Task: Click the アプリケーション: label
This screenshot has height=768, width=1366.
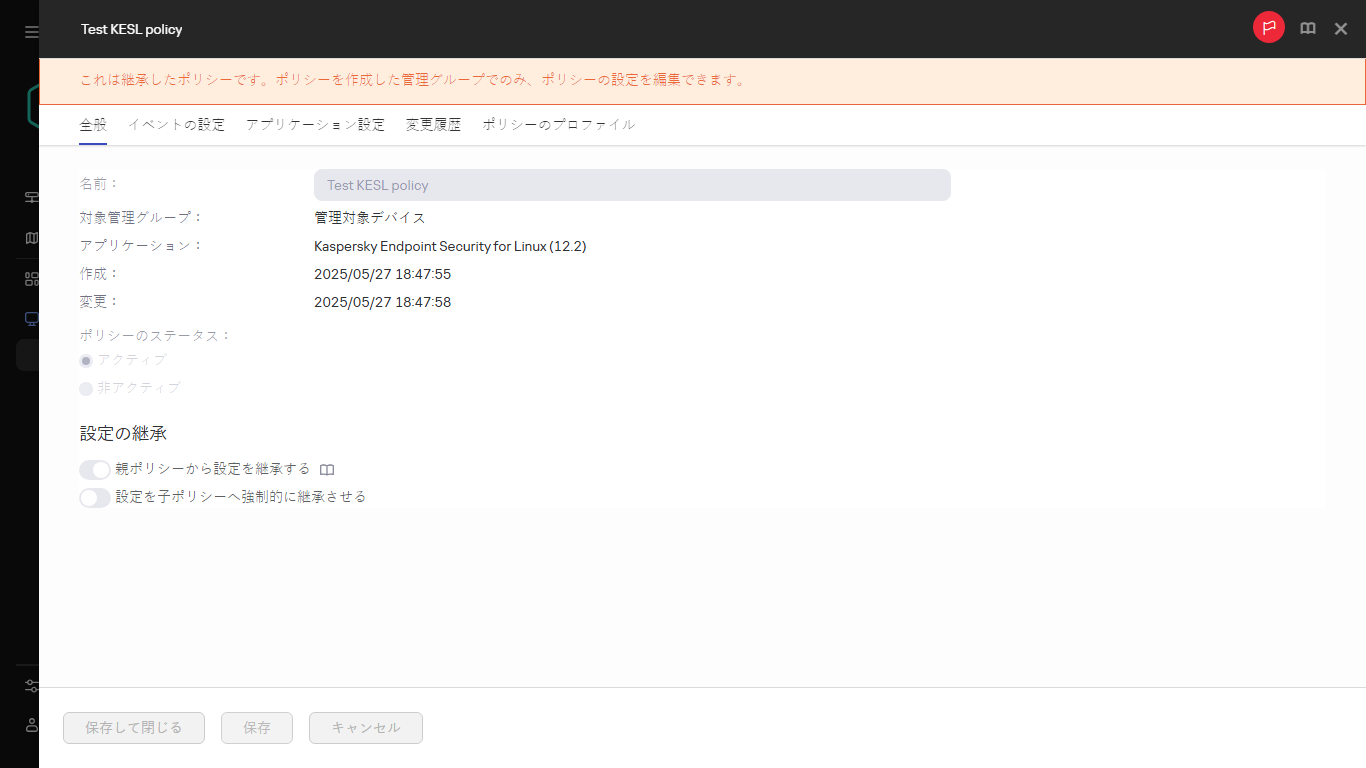Action: pyautogui.click(x=141, y=245)
